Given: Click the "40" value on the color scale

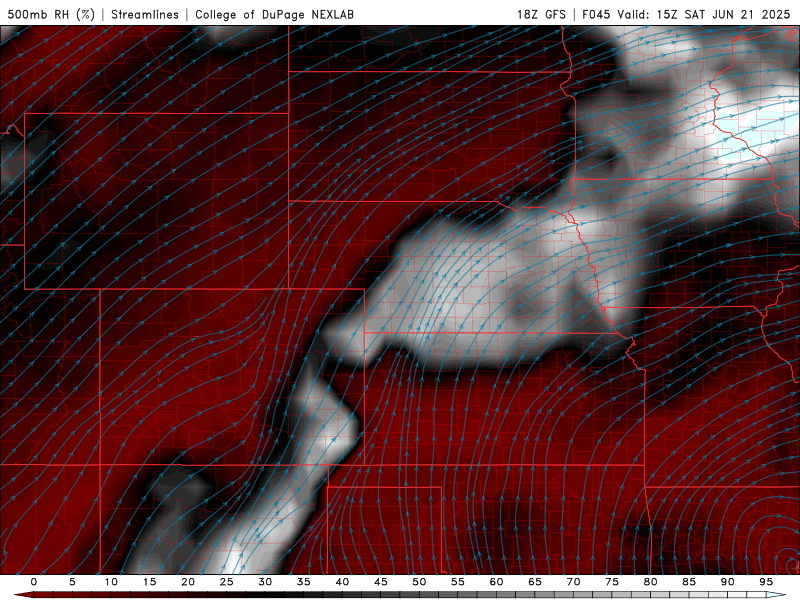Looking at the screenshot, I should pos(342,582).
